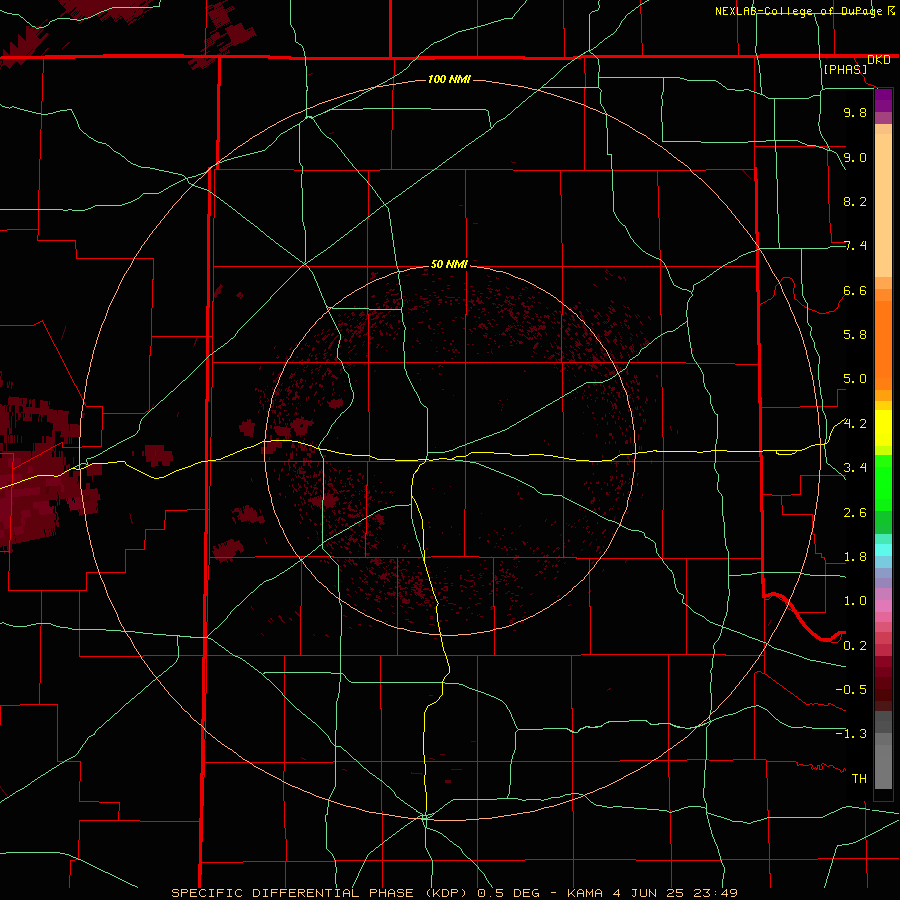This screenshot has width=900, height=900.
Task: Click the "100 NMI" range ring label
Action: 449,79
